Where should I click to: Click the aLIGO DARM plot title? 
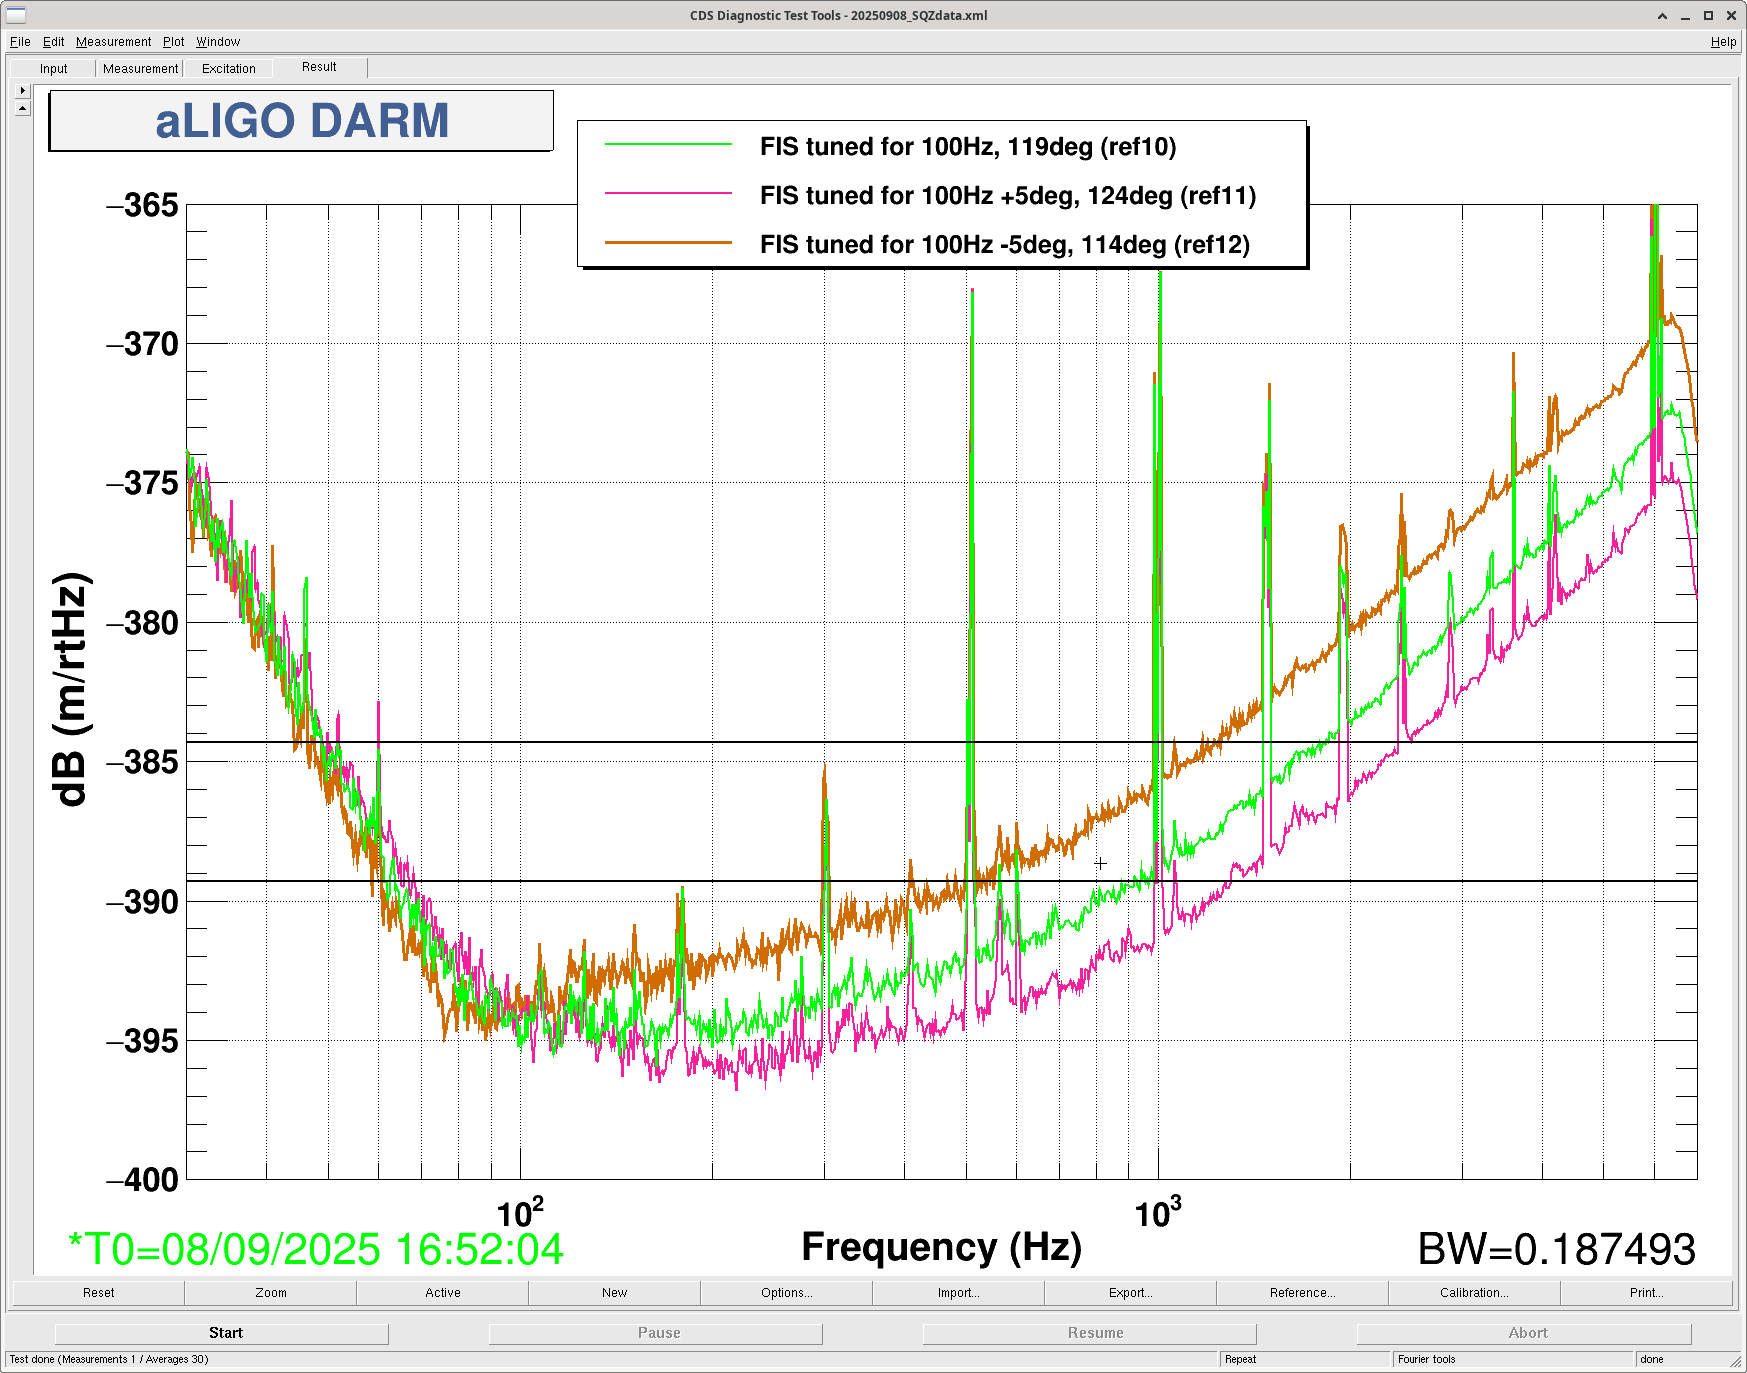[x=301, y=121]
